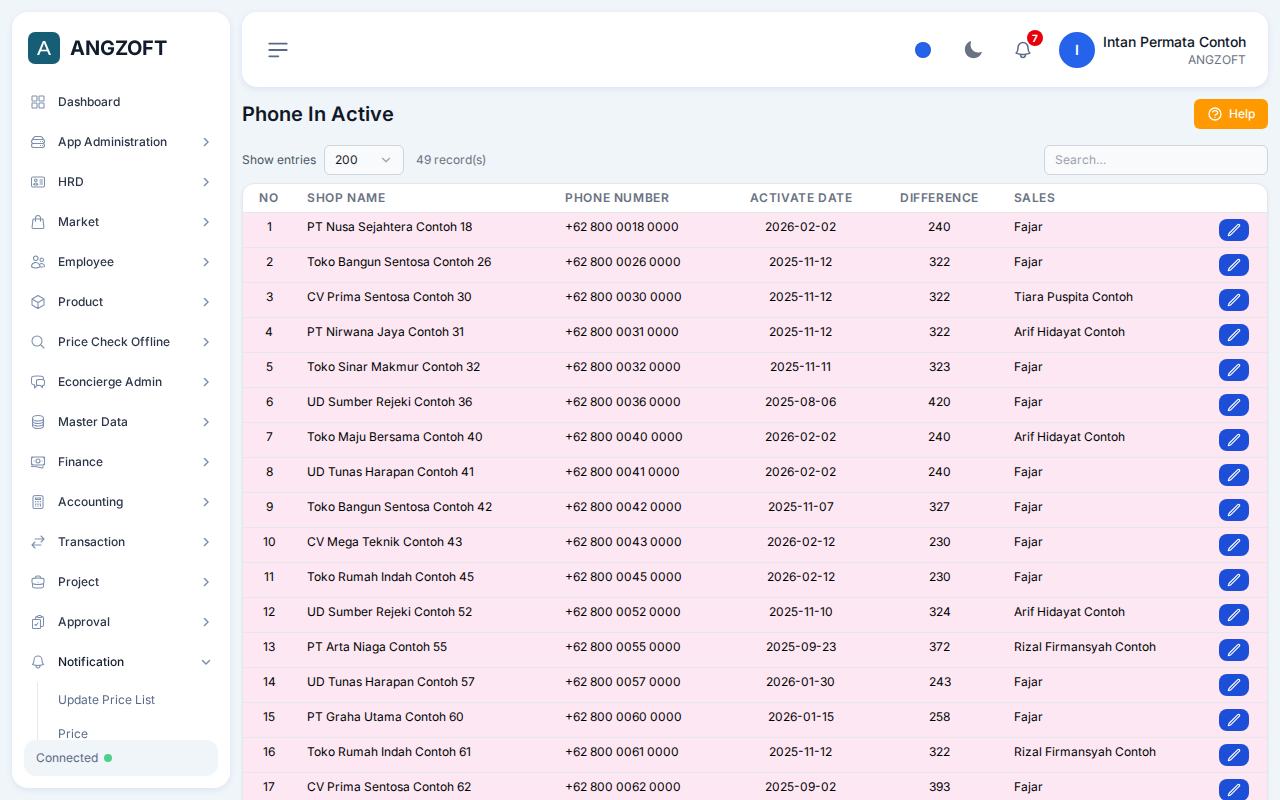Edit the CV Mega Teknik Contoh 43 row
The image size is (1280, 800).
click(x=1234, y=545)
